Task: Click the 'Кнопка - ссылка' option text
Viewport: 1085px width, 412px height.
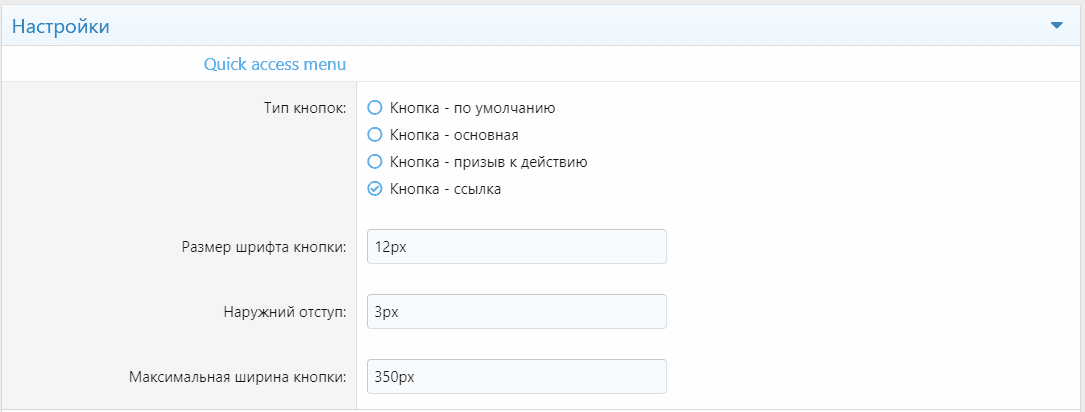Action: tap(445, 188)
